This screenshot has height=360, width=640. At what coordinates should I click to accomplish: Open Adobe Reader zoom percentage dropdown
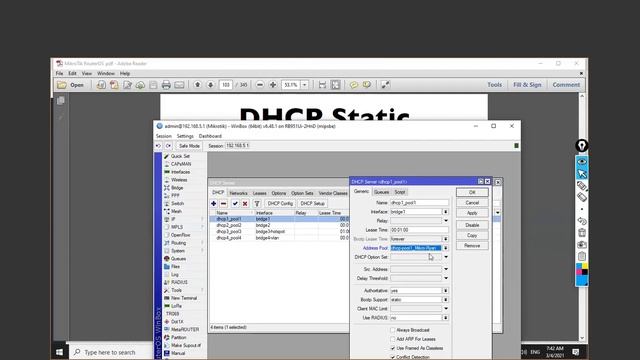pos(304,85)
